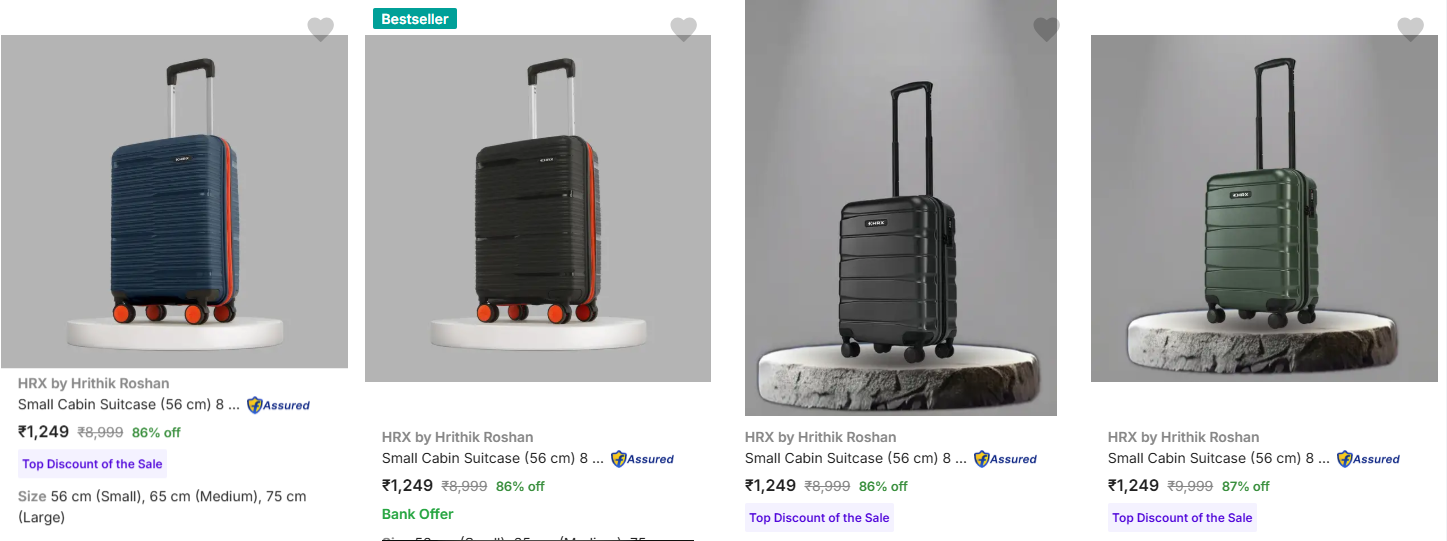This screenshot has width=1447, height=541.
Task: Open first product's Small Cabin Suitcase title
Action: [x=129, y=405]
